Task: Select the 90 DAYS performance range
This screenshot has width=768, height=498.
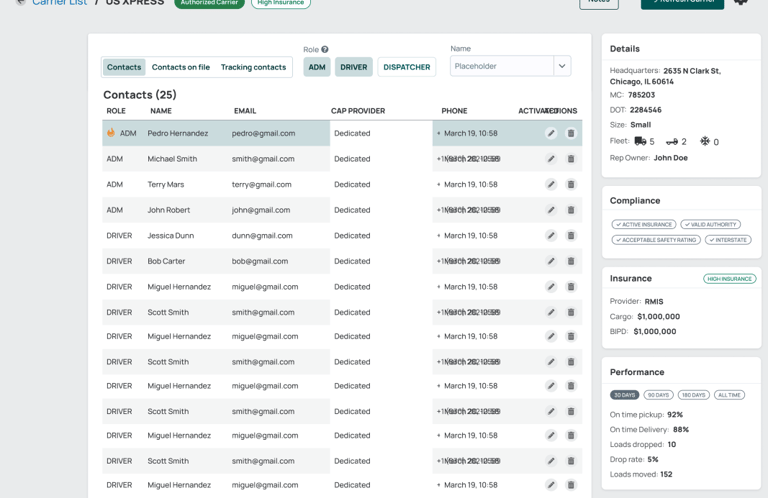Action: [658, 395]
